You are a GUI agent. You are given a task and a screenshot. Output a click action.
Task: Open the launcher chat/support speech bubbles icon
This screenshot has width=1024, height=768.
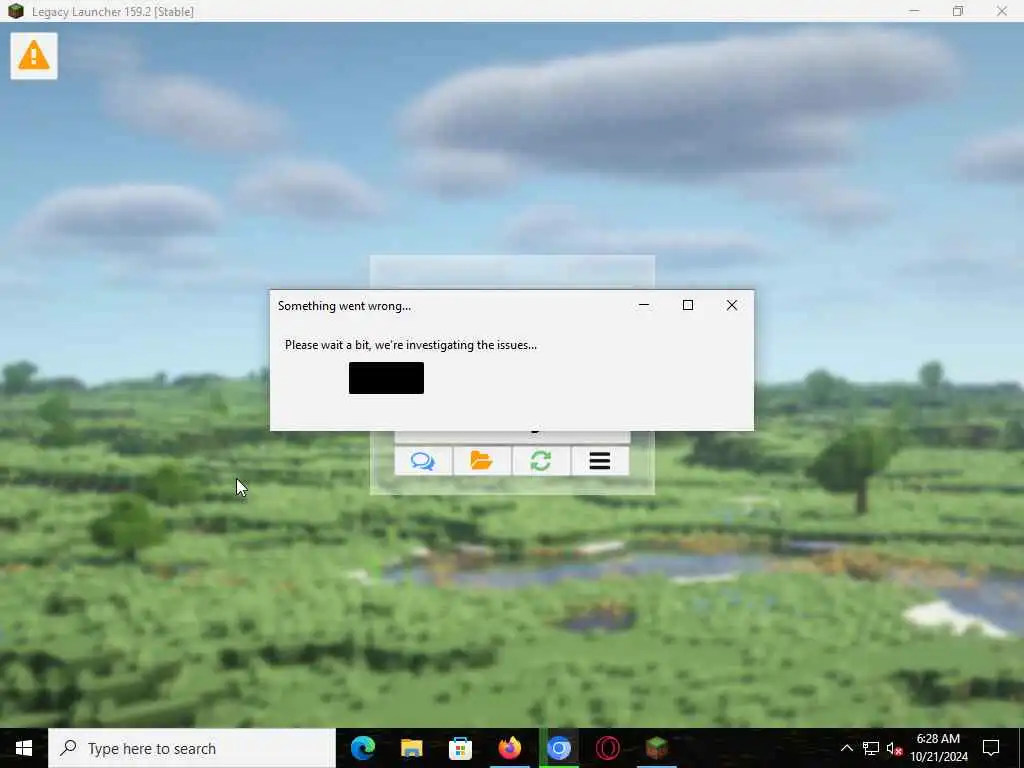point(423,461)
